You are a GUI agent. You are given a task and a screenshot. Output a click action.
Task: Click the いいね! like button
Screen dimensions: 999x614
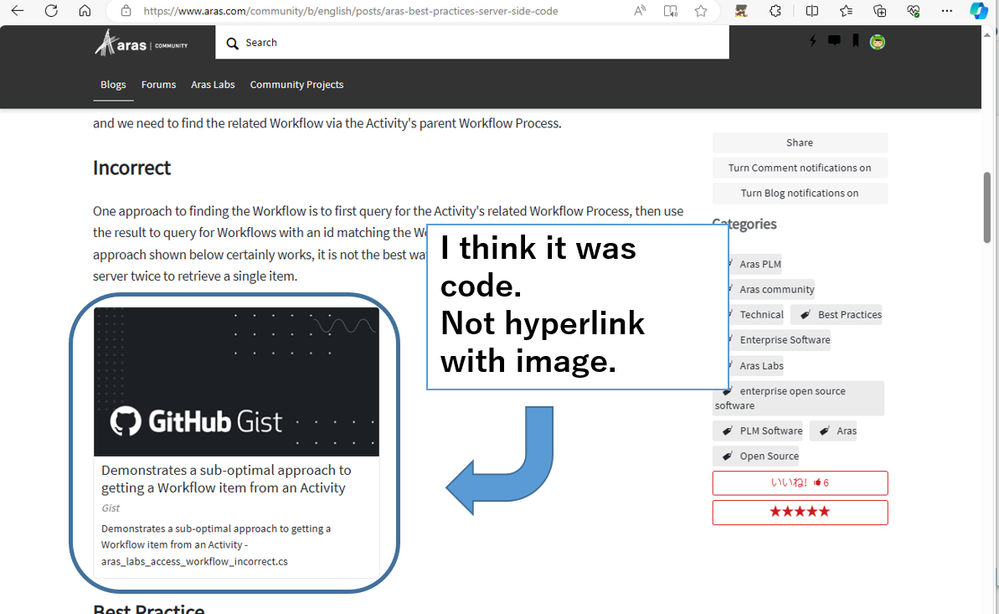(x=800, y=483)
